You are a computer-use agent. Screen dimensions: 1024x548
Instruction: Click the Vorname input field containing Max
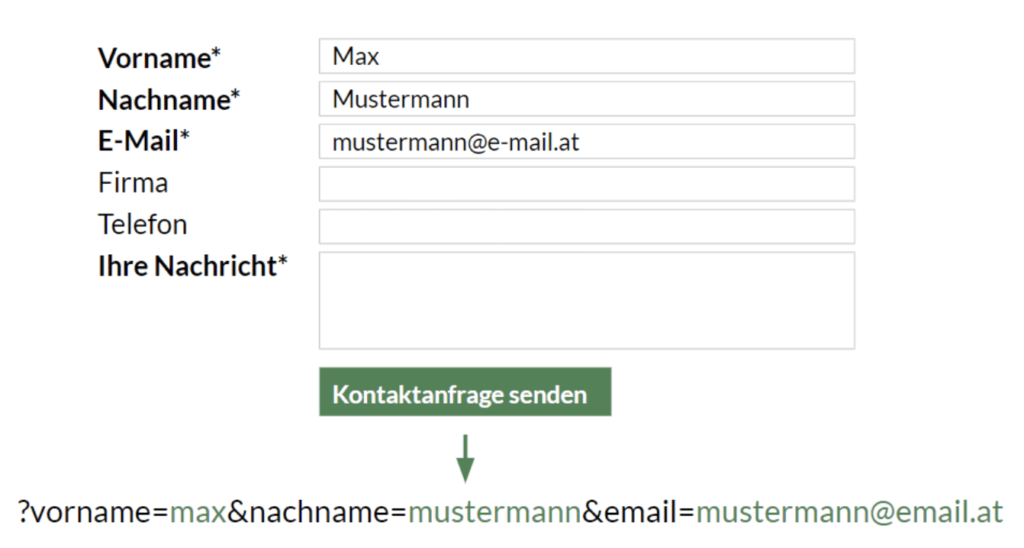coord(586,56)
